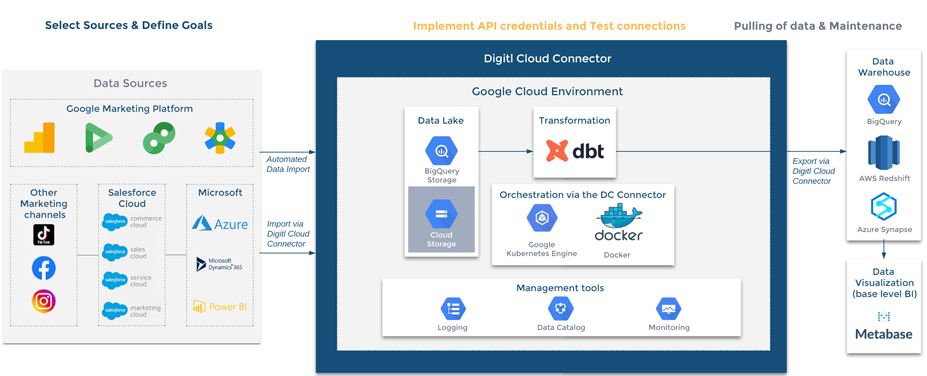Click the Power BI logo
Viewport: 927px width, 376px height.
click(x=219, y=306)
